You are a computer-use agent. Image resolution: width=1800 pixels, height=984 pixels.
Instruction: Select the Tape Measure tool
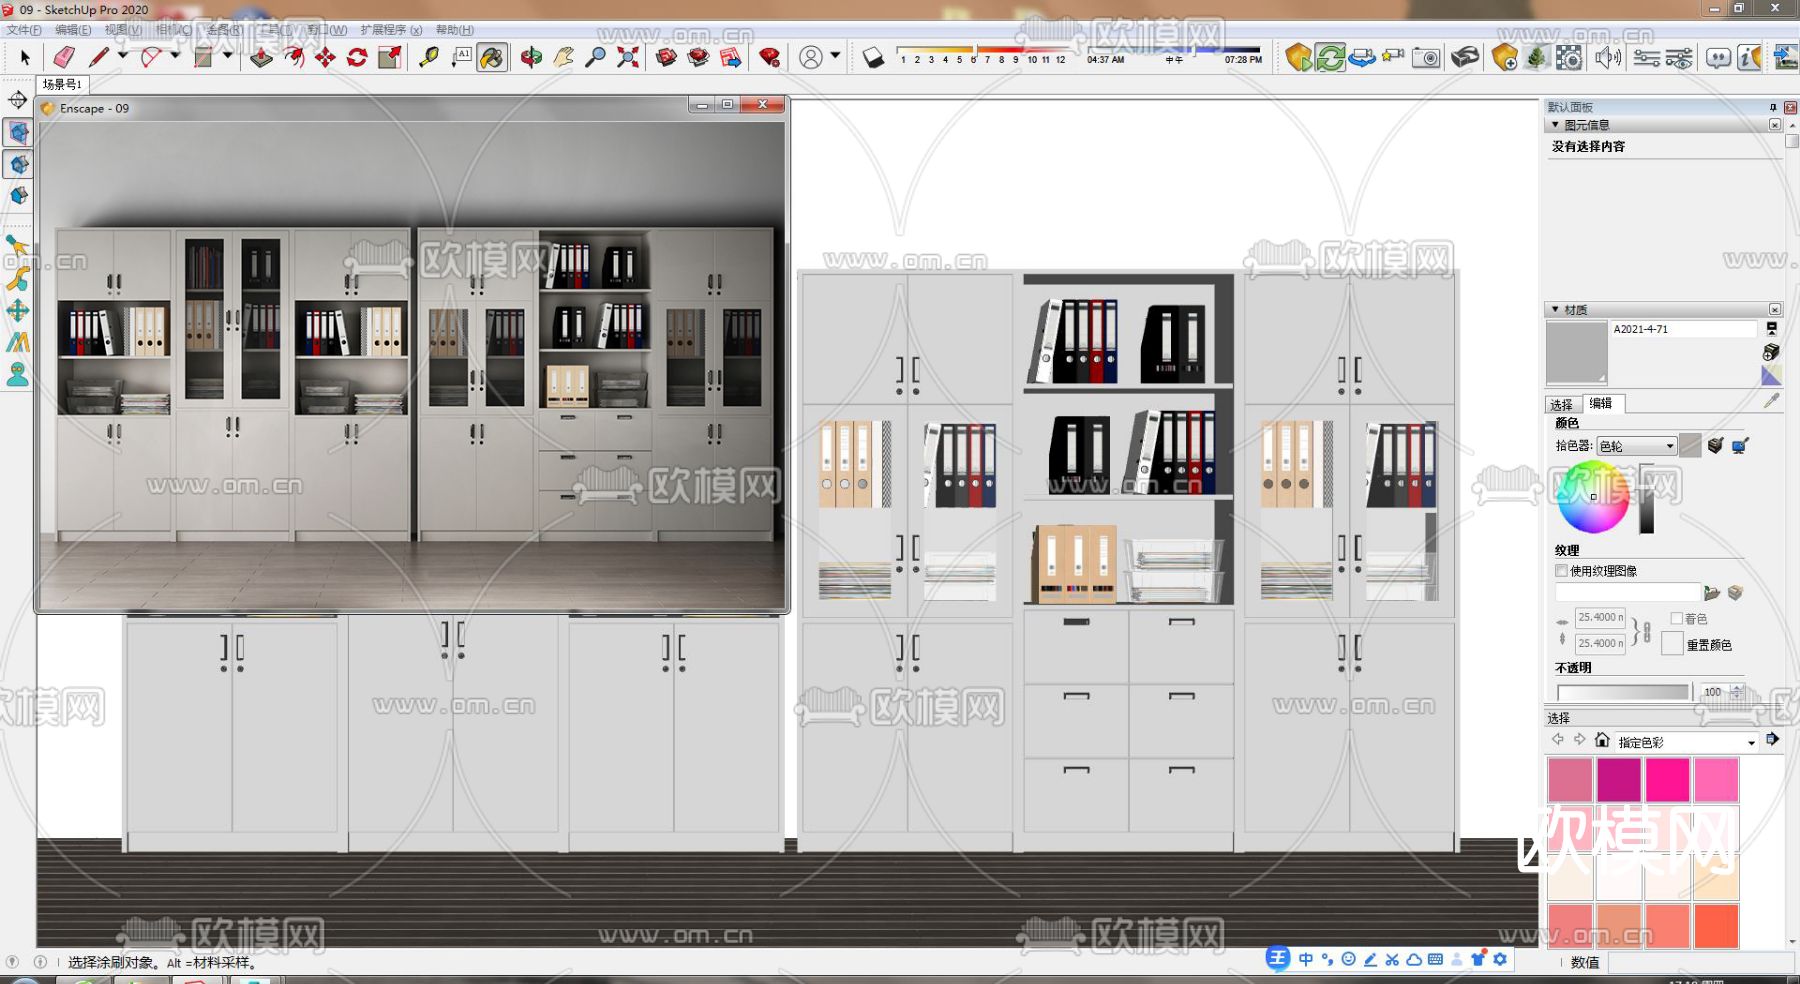429,57
